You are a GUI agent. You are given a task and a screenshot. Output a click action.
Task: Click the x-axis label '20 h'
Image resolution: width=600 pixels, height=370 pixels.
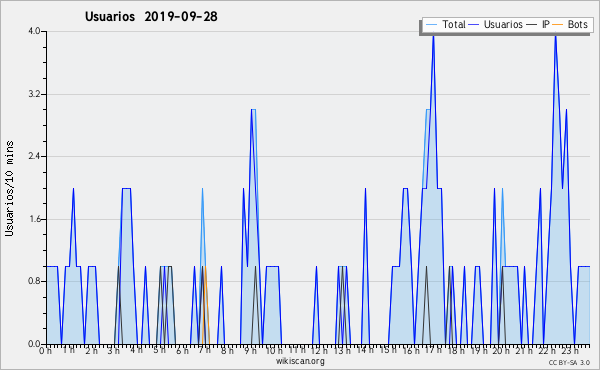tap(501, 350)
